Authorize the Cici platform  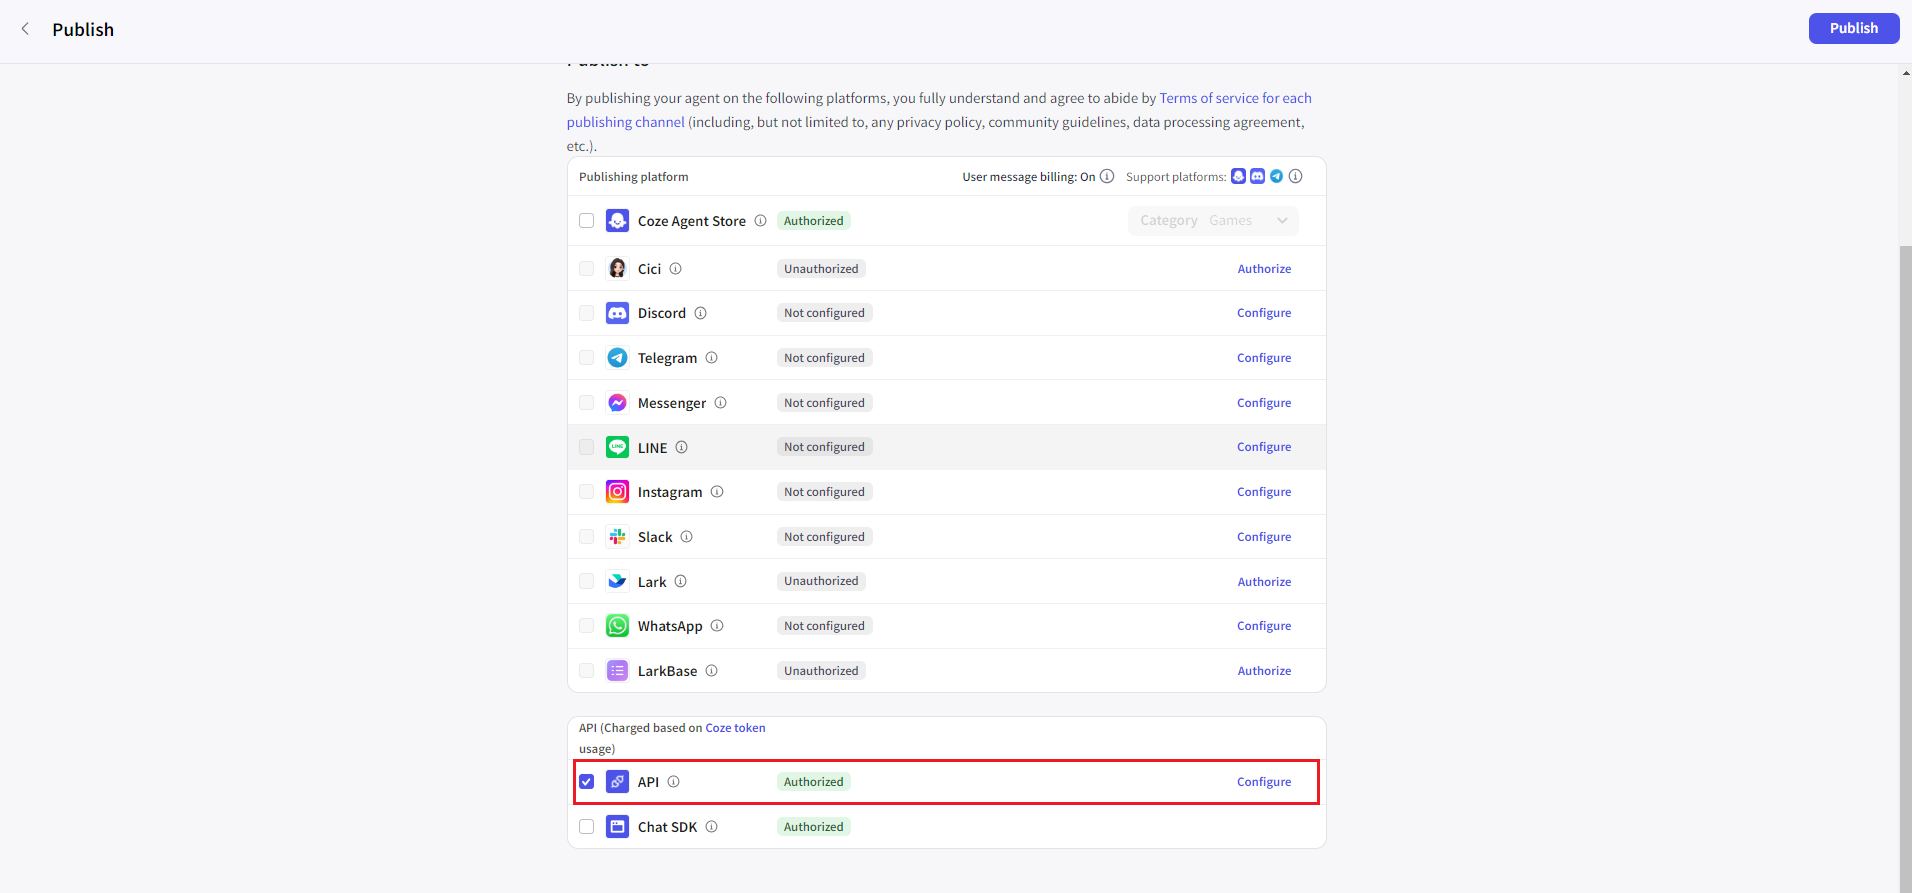tap(1264, 269)
